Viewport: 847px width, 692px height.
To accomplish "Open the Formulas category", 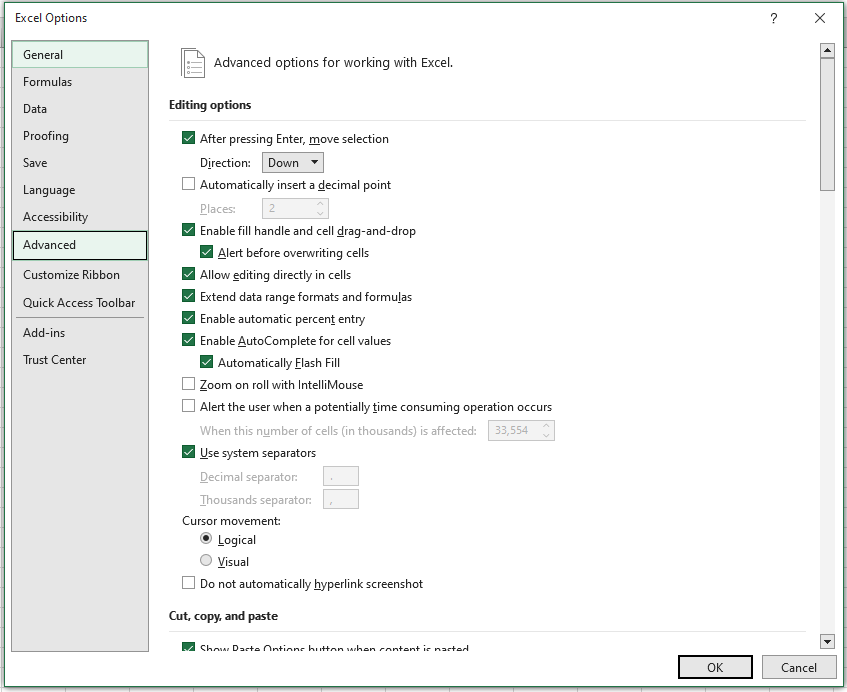I will [80, 82].
